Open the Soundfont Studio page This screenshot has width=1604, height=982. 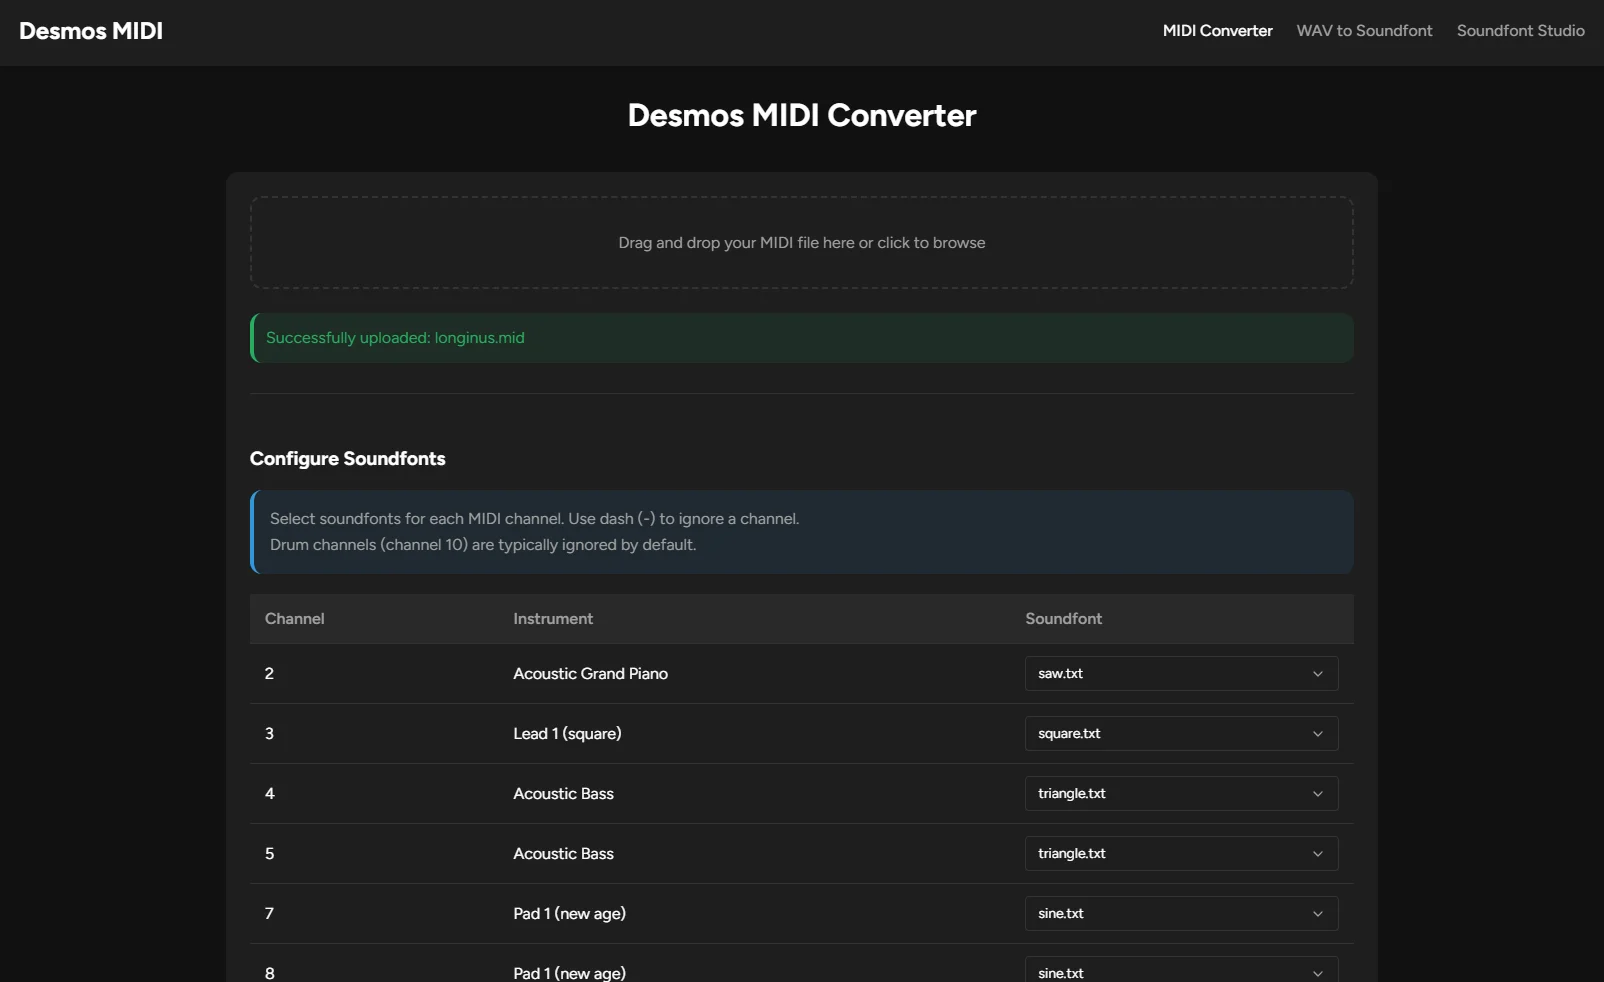click(x=1520, y=31)
